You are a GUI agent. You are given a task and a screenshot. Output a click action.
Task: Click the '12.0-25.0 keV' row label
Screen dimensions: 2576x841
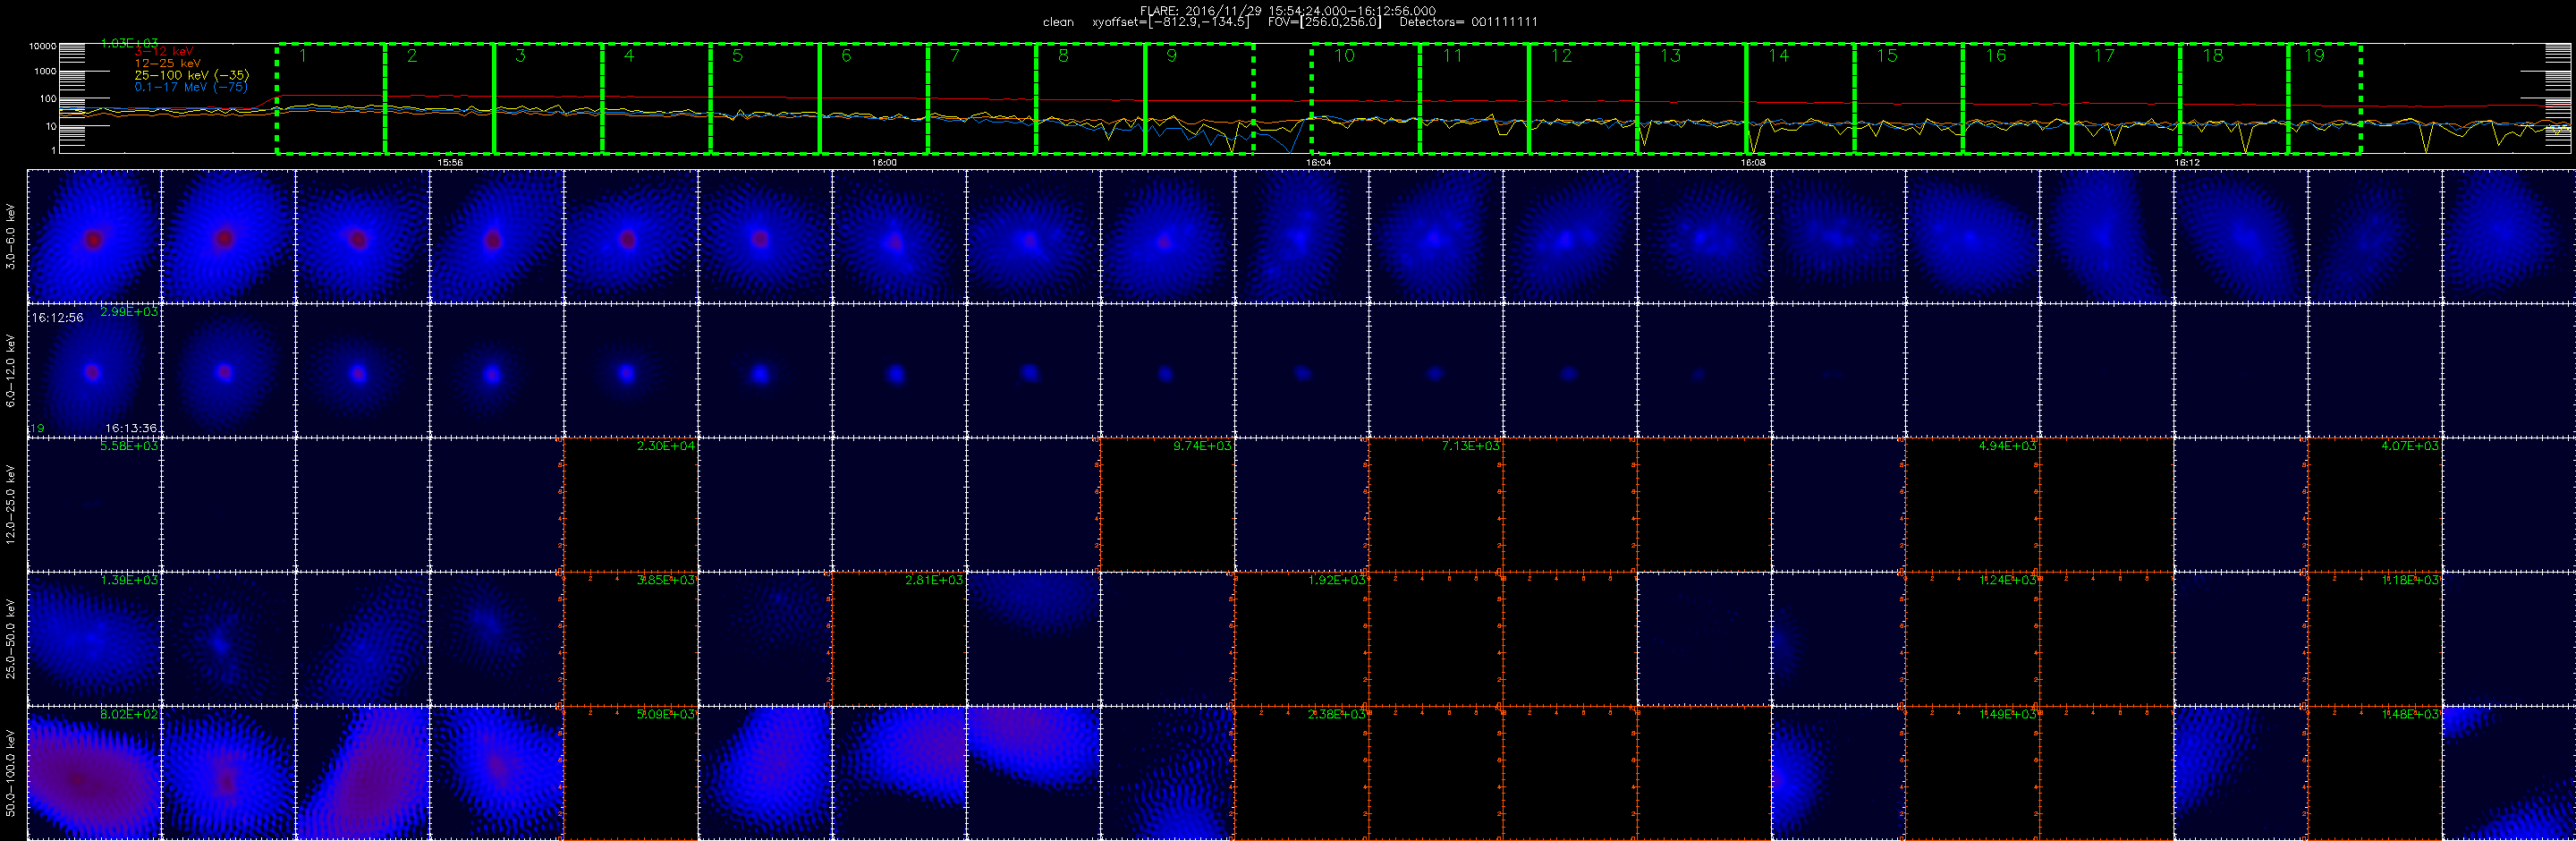click(x=11, y=504)
